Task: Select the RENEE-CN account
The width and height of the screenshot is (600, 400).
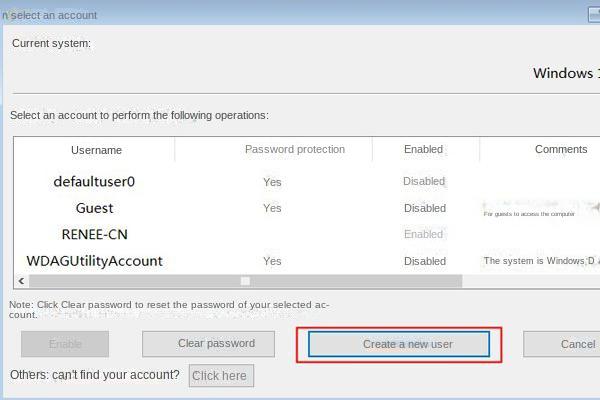Action: [307, 234]
